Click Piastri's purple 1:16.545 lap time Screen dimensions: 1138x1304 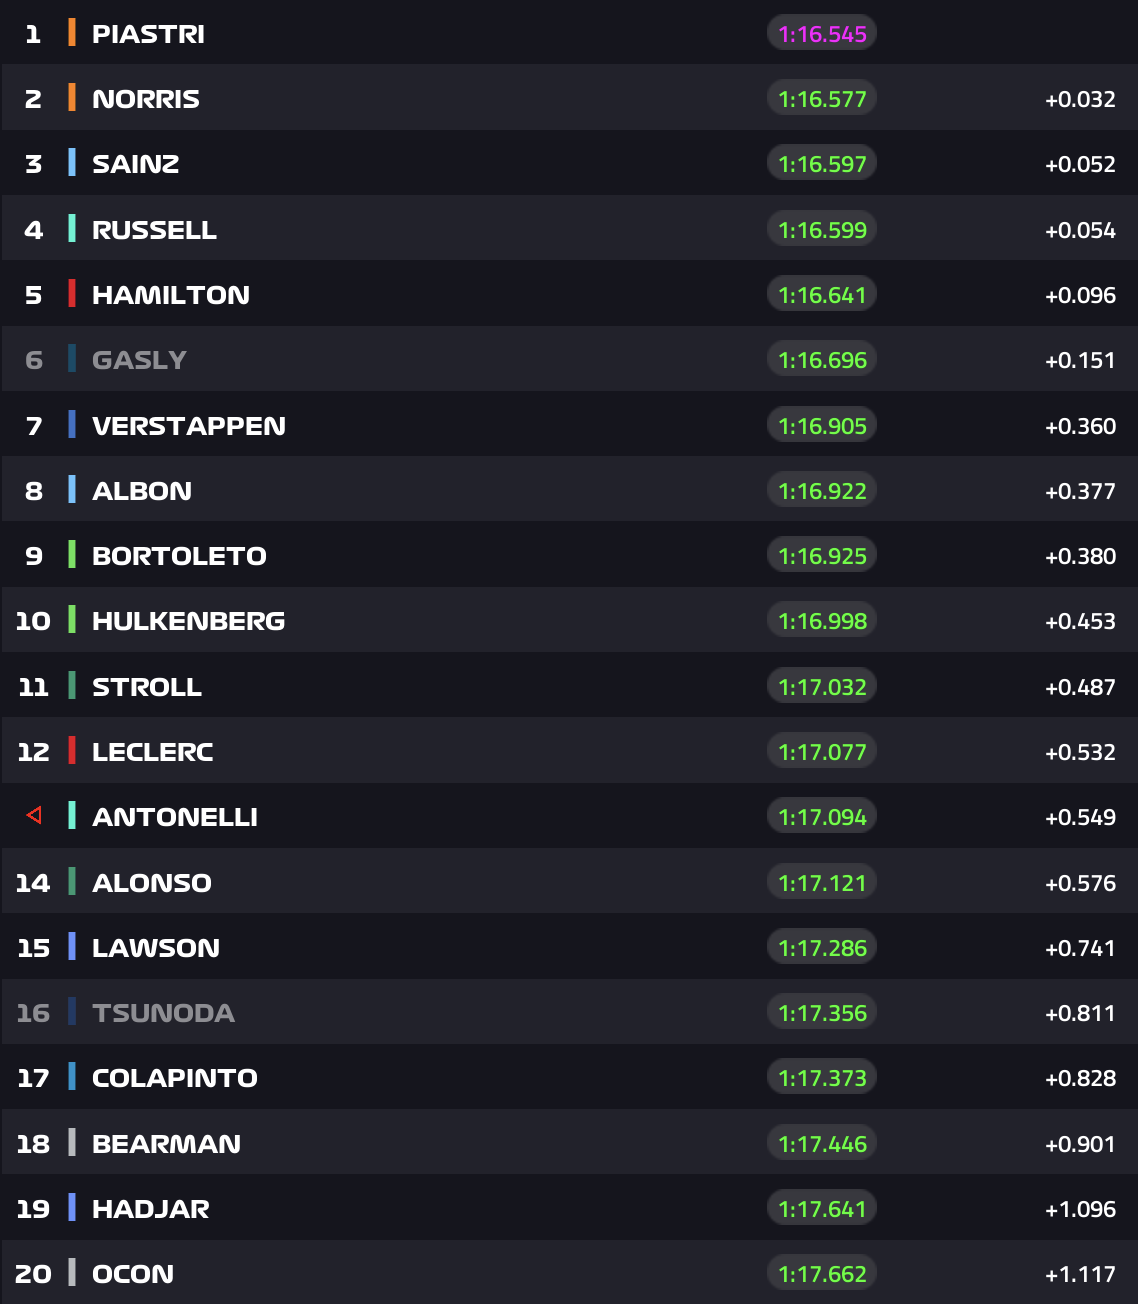(822, 34)
